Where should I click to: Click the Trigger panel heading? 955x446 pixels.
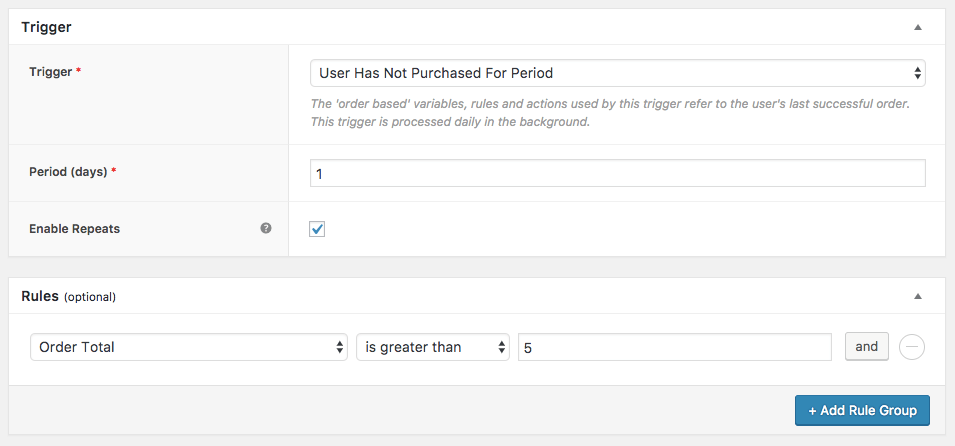(x=46, y=27)
